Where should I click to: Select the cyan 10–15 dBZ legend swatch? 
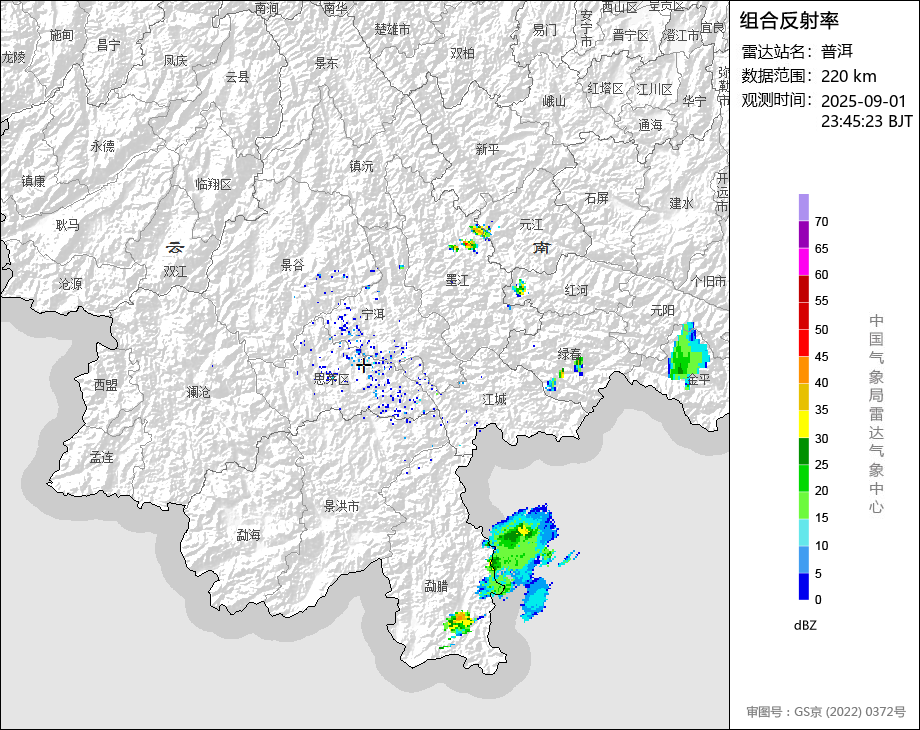(x=803, y=532)
